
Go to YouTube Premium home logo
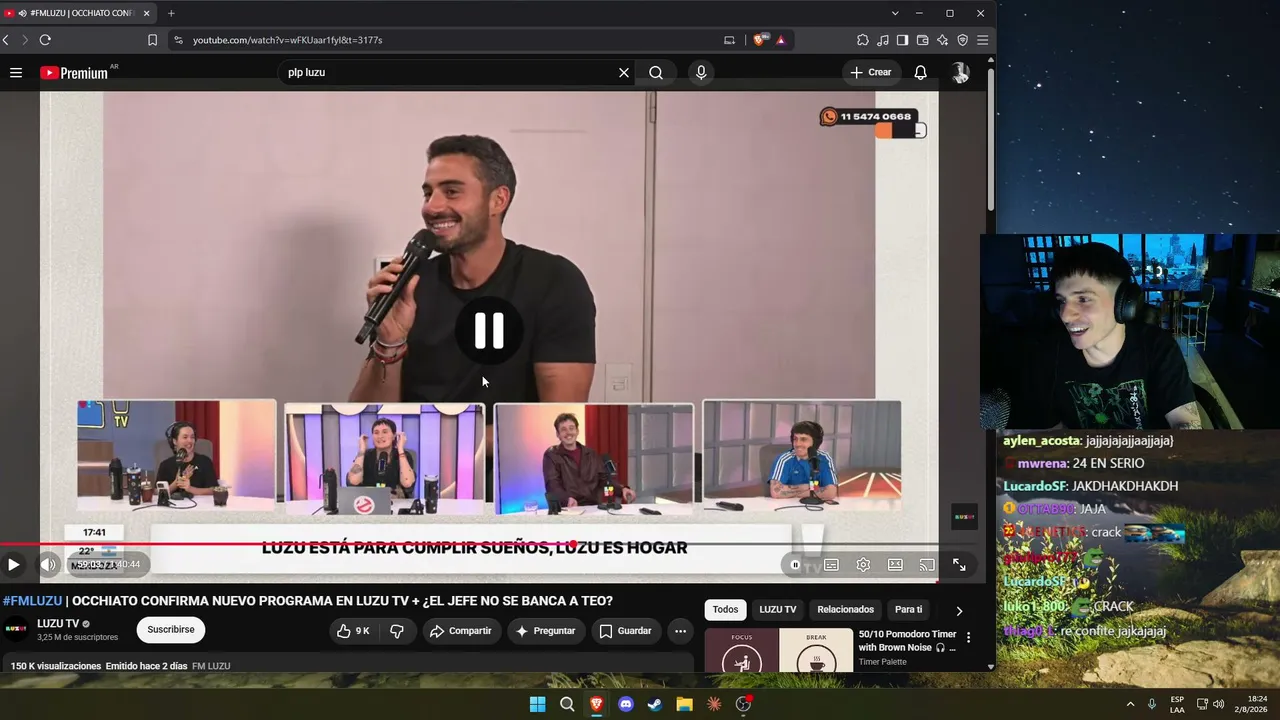click(74, 73)
